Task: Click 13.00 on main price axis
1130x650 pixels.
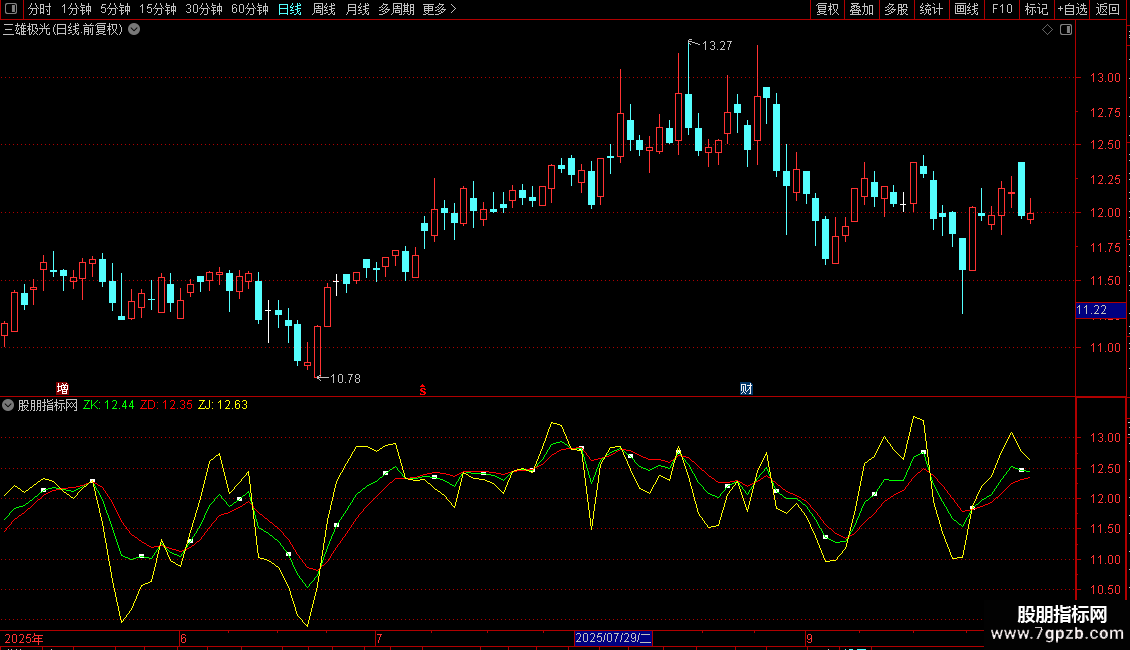Action: [1105, 78]
